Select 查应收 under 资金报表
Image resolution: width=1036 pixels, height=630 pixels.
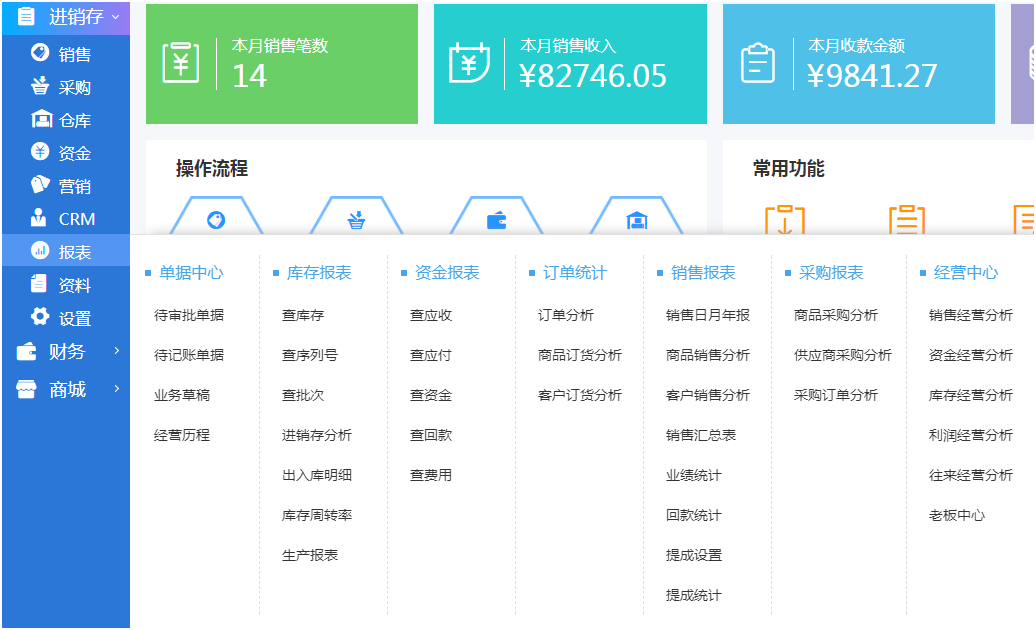point(431,315)
